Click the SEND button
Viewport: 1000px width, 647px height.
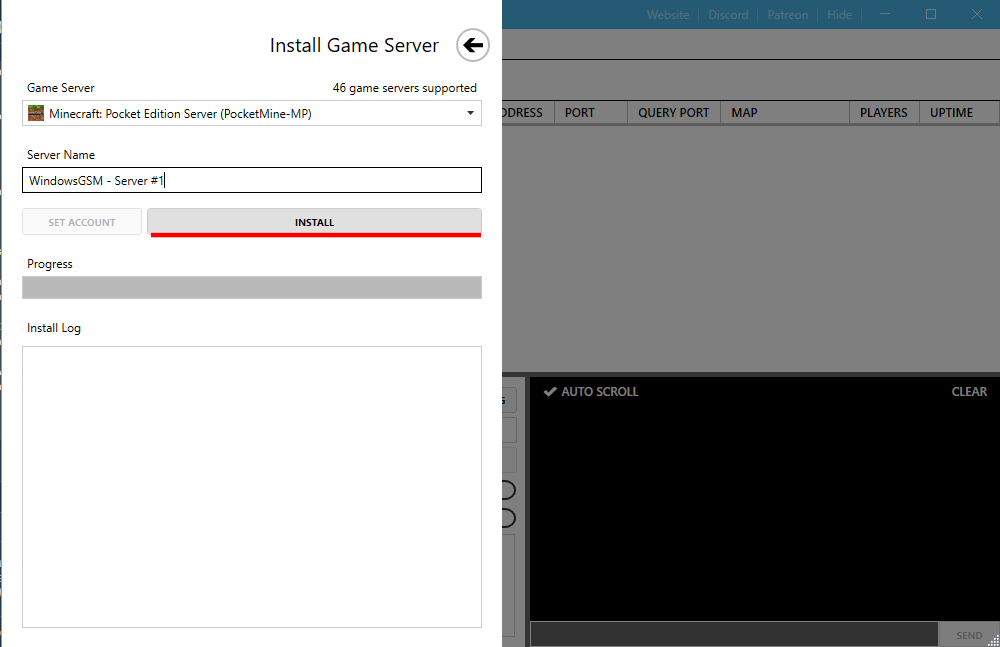[968, 635]
